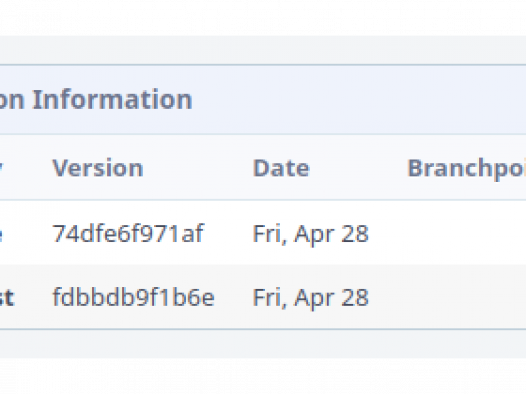Click the gray strip above the panel header
This screenshot has height=394, width=526.
click(x=263, y=50)
